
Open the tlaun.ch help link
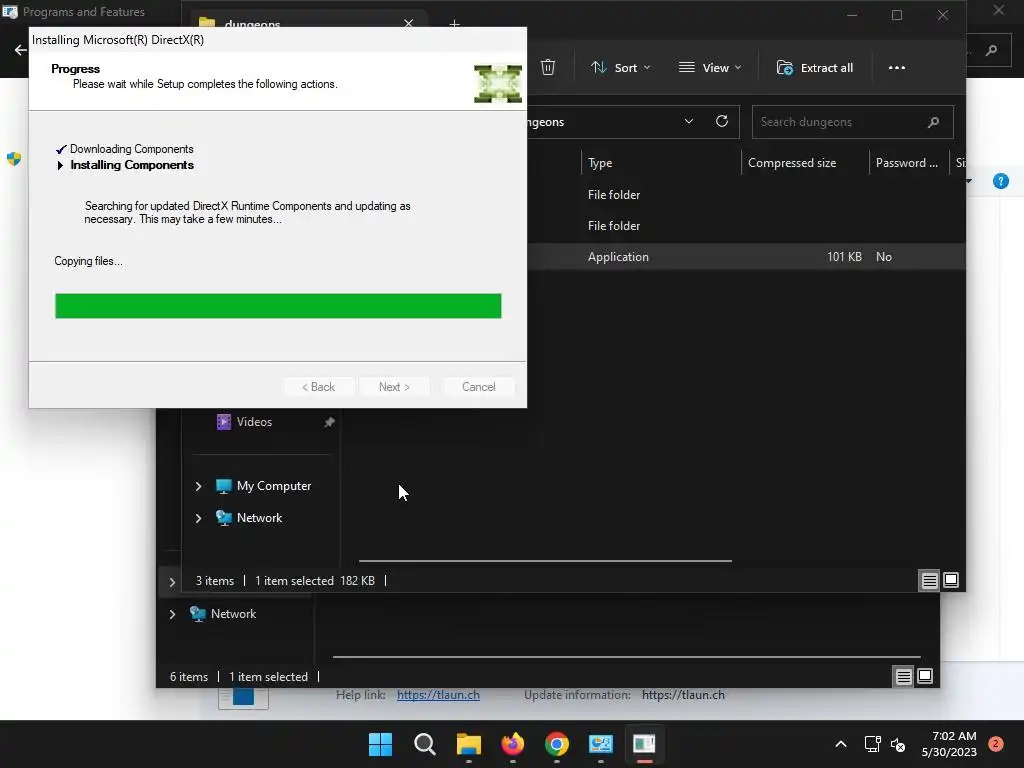coord(438,695)
